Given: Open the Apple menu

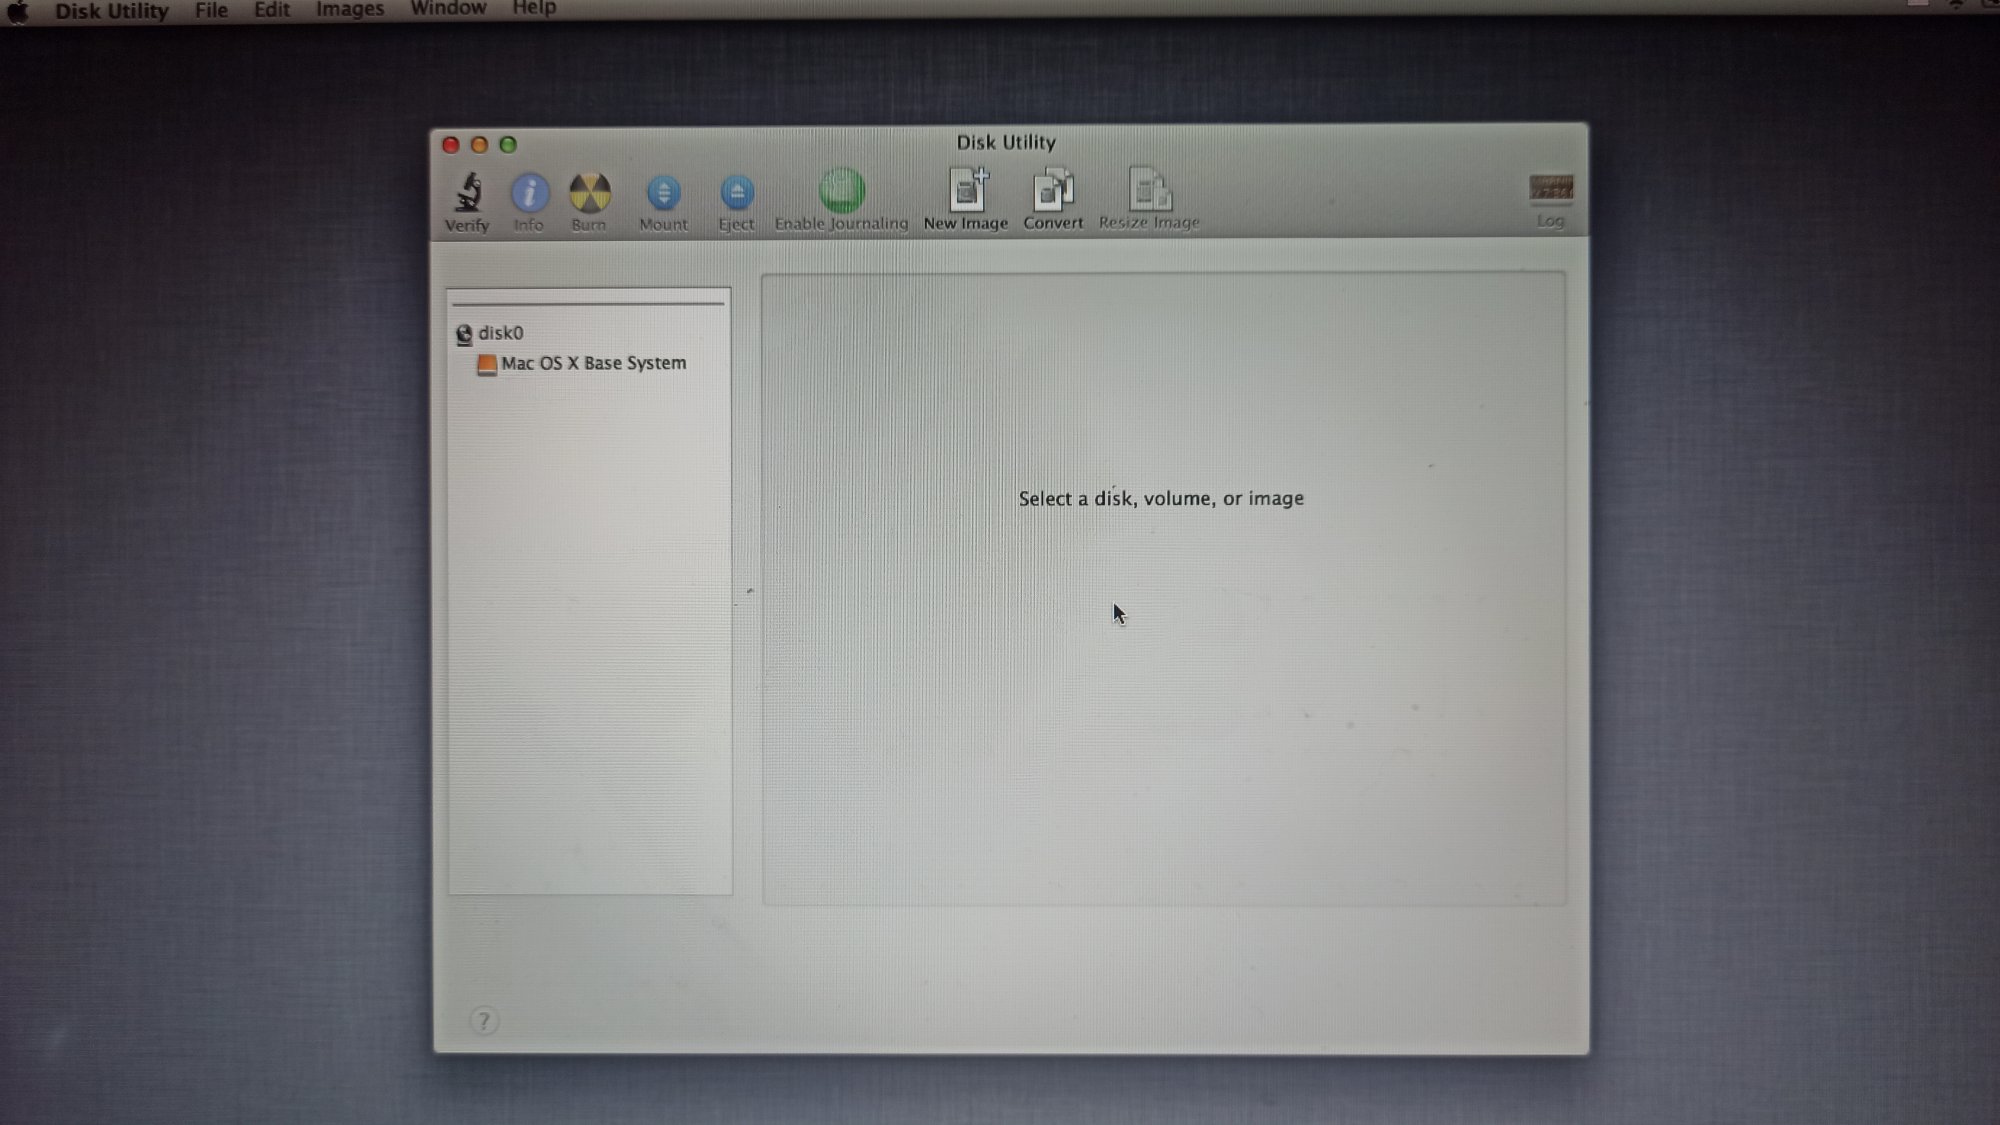Looking at the screenshot, I should click(x=18, y=12).
